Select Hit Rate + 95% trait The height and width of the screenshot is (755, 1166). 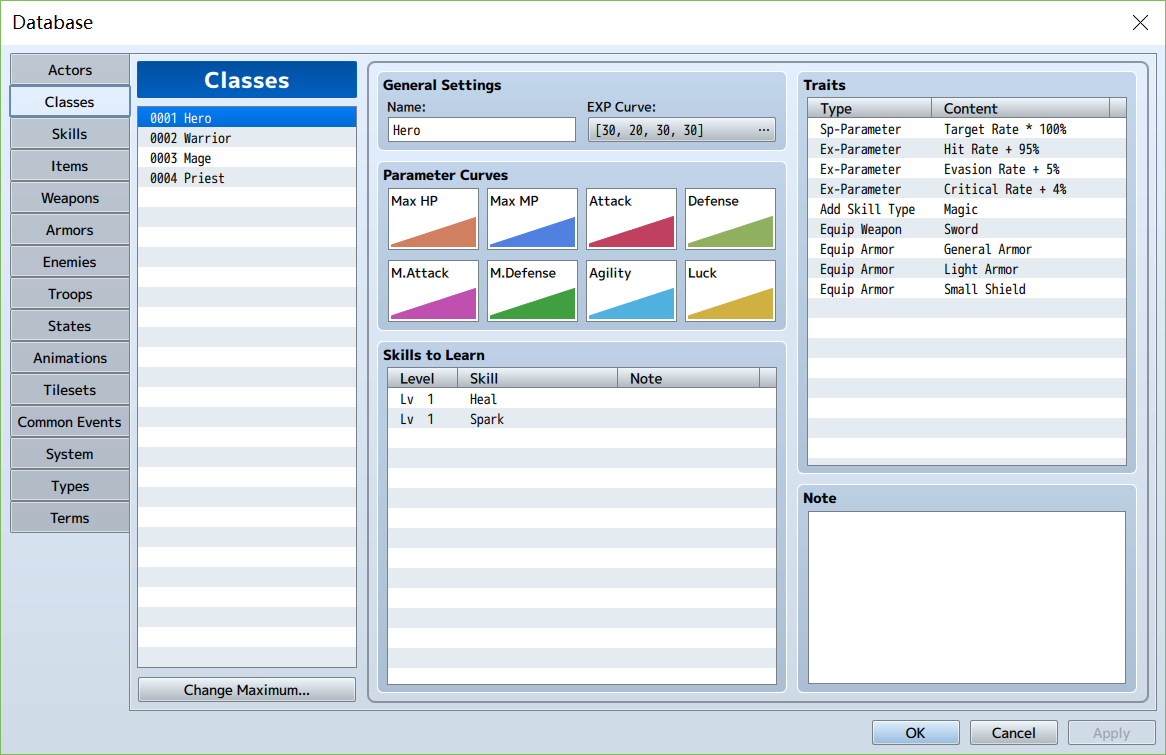[x=967, y=149]
